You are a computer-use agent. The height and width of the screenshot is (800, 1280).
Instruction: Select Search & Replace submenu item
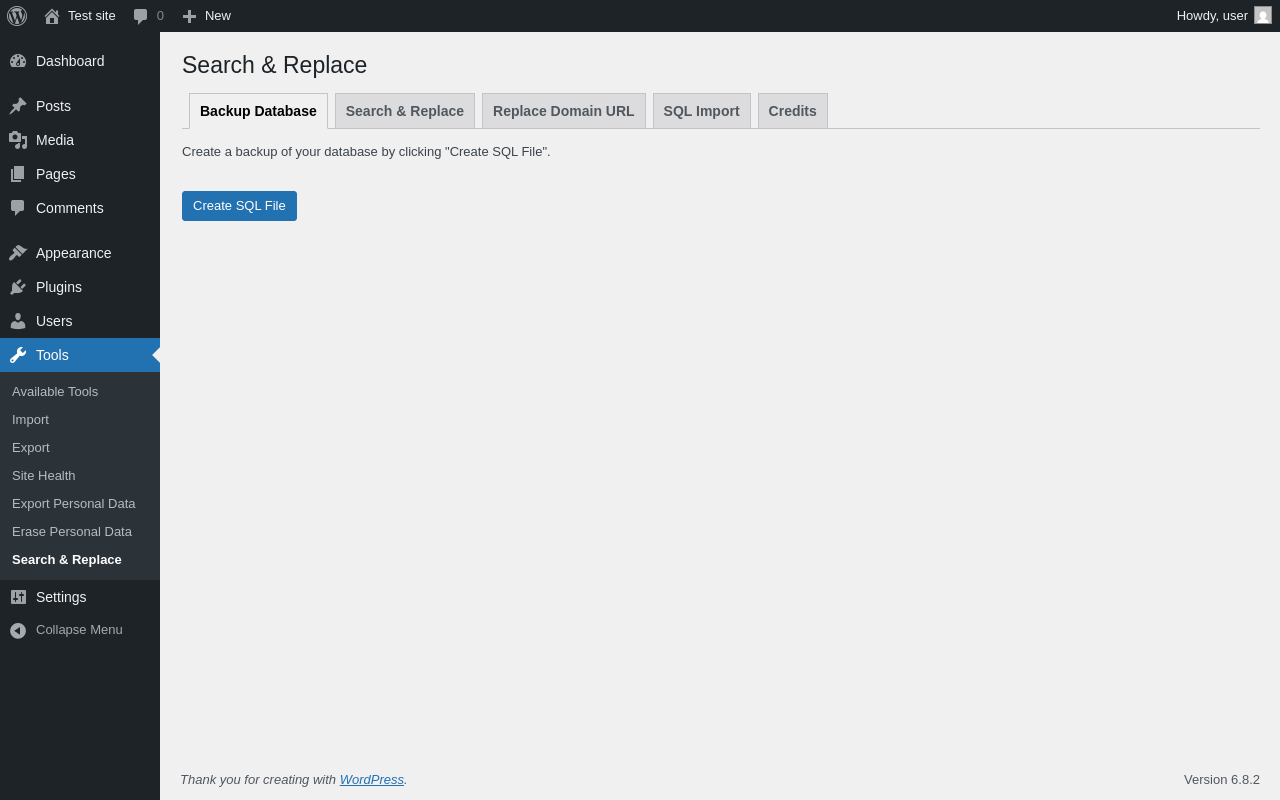(67, 560)
